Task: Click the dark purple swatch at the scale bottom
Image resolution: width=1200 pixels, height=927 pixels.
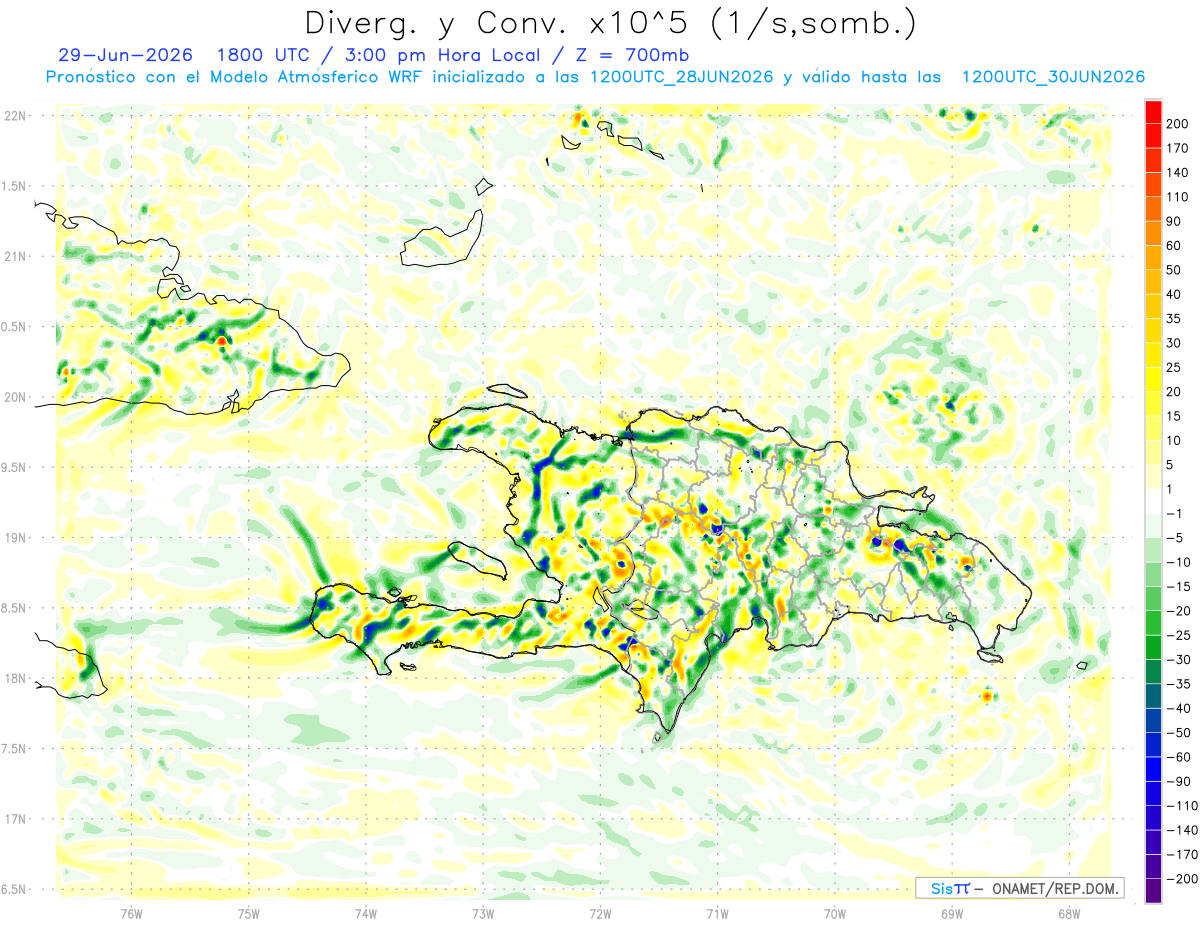Action: (1153, 891)
